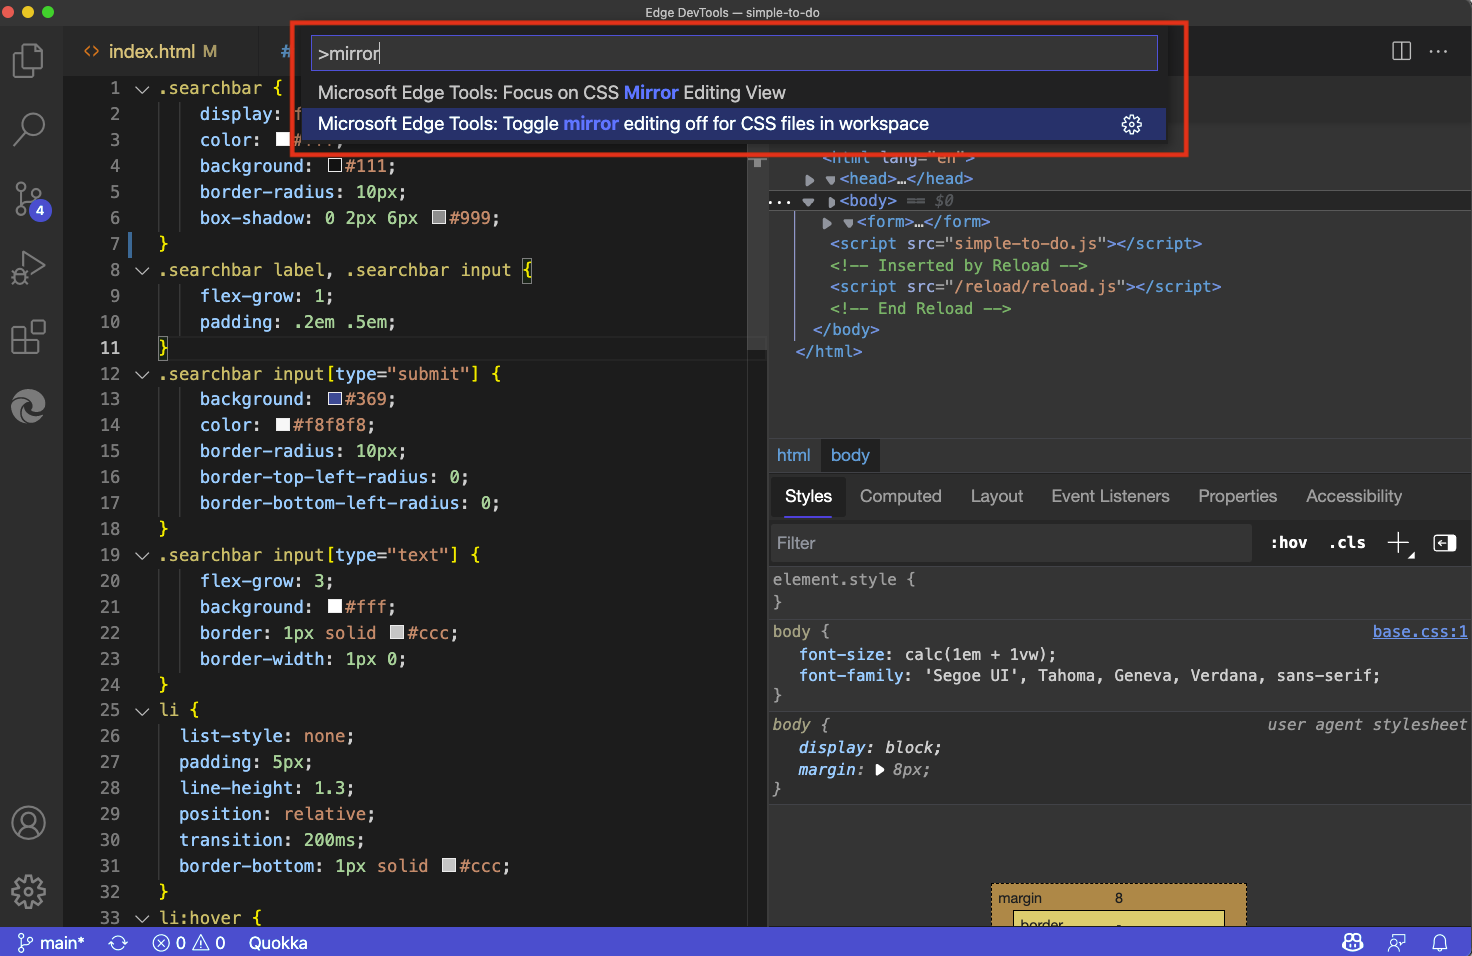Select the Search icon in the activity bar
Viewport: 1472px width, 956px height.
click(28, 130)
